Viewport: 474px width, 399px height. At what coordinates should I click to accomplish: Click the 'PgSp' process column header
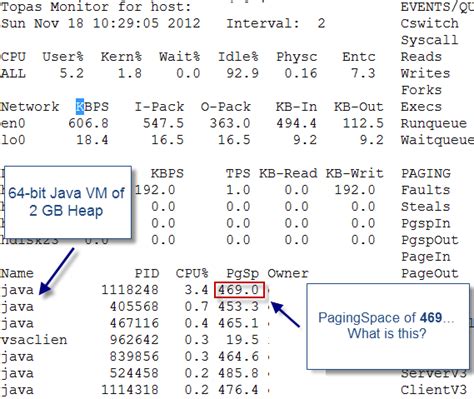pos(243,273)
